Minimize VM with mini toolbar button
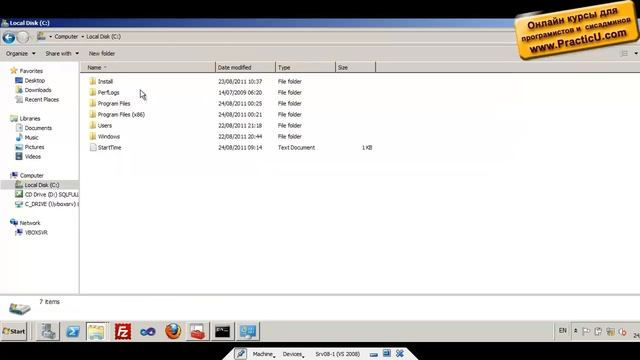The height and width of the screenshot is (360, 640). point(374,354)
